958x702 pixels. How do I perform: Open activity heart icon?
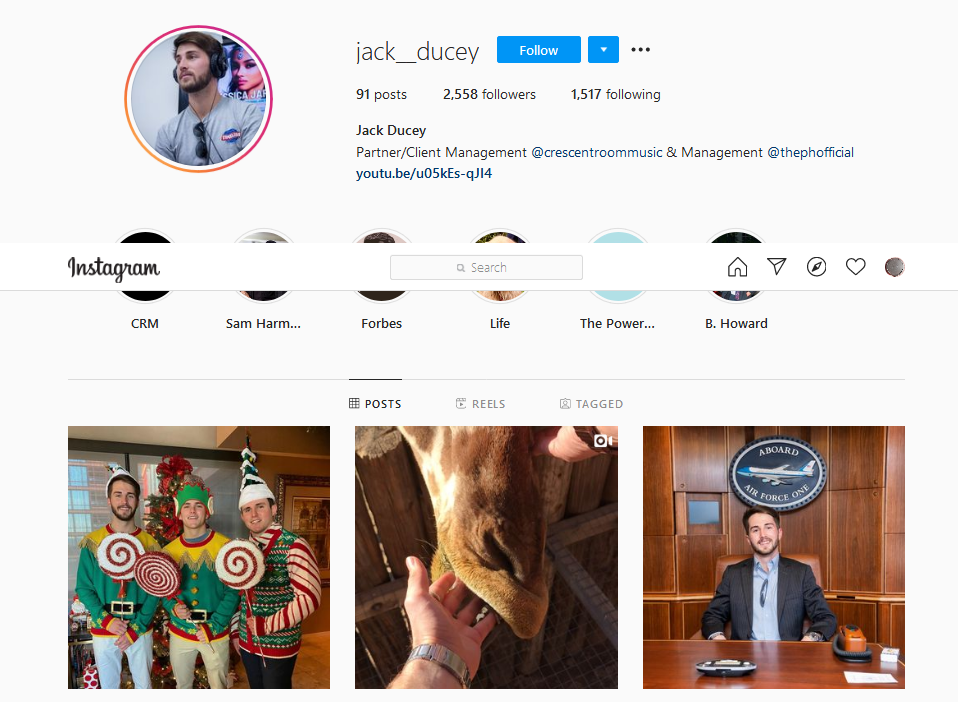click(855, 267)
